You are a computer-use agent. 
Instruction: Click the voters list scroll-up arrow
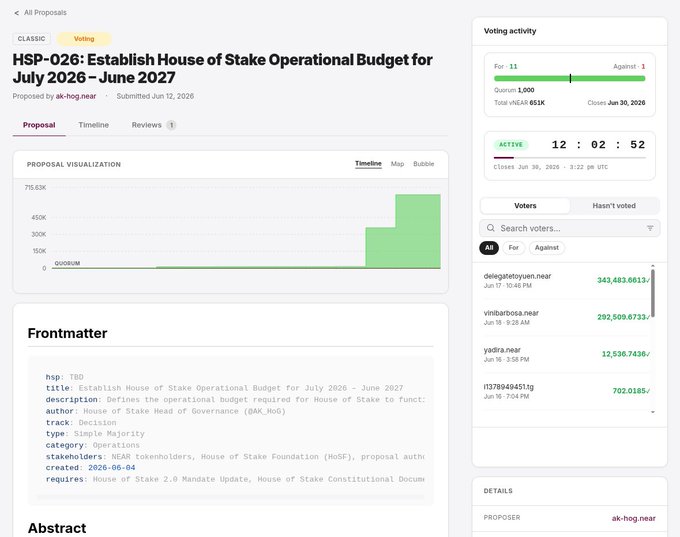[x=653, y=265]
